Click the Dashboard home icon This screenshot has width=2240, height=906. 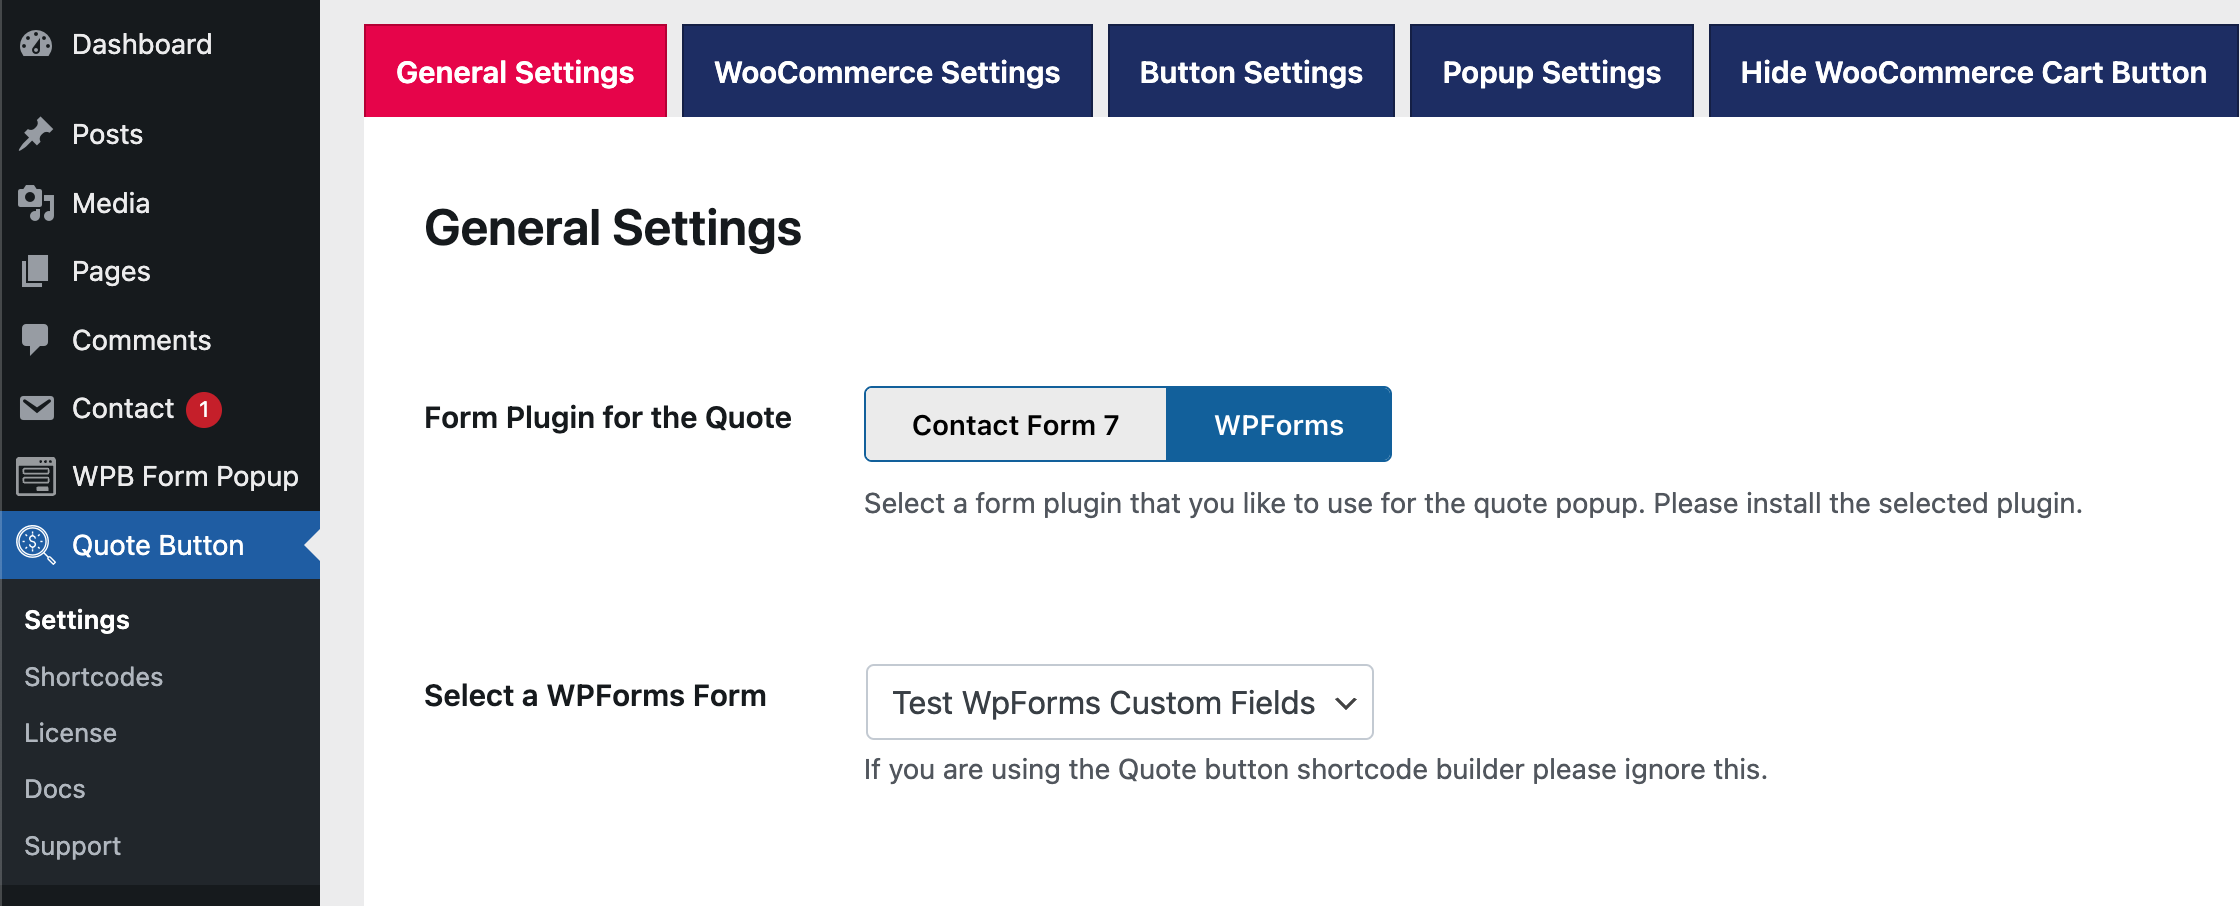tap(36, 44)
